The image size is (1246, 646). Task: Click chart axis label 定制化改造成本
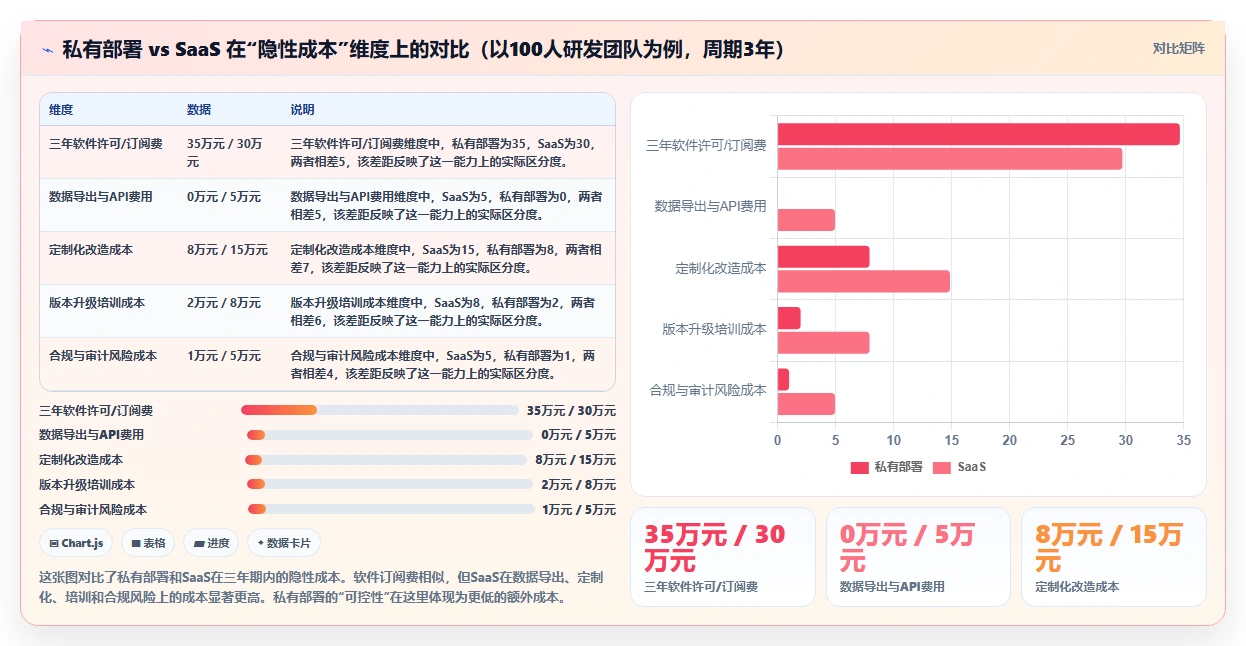pos(721,268)
